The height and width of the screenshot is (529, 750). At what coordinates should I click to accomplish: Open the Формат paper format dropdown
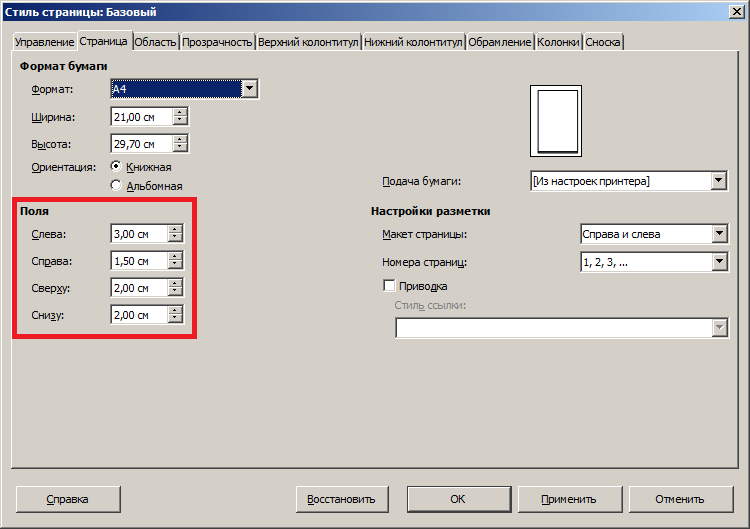click(250, 90)
